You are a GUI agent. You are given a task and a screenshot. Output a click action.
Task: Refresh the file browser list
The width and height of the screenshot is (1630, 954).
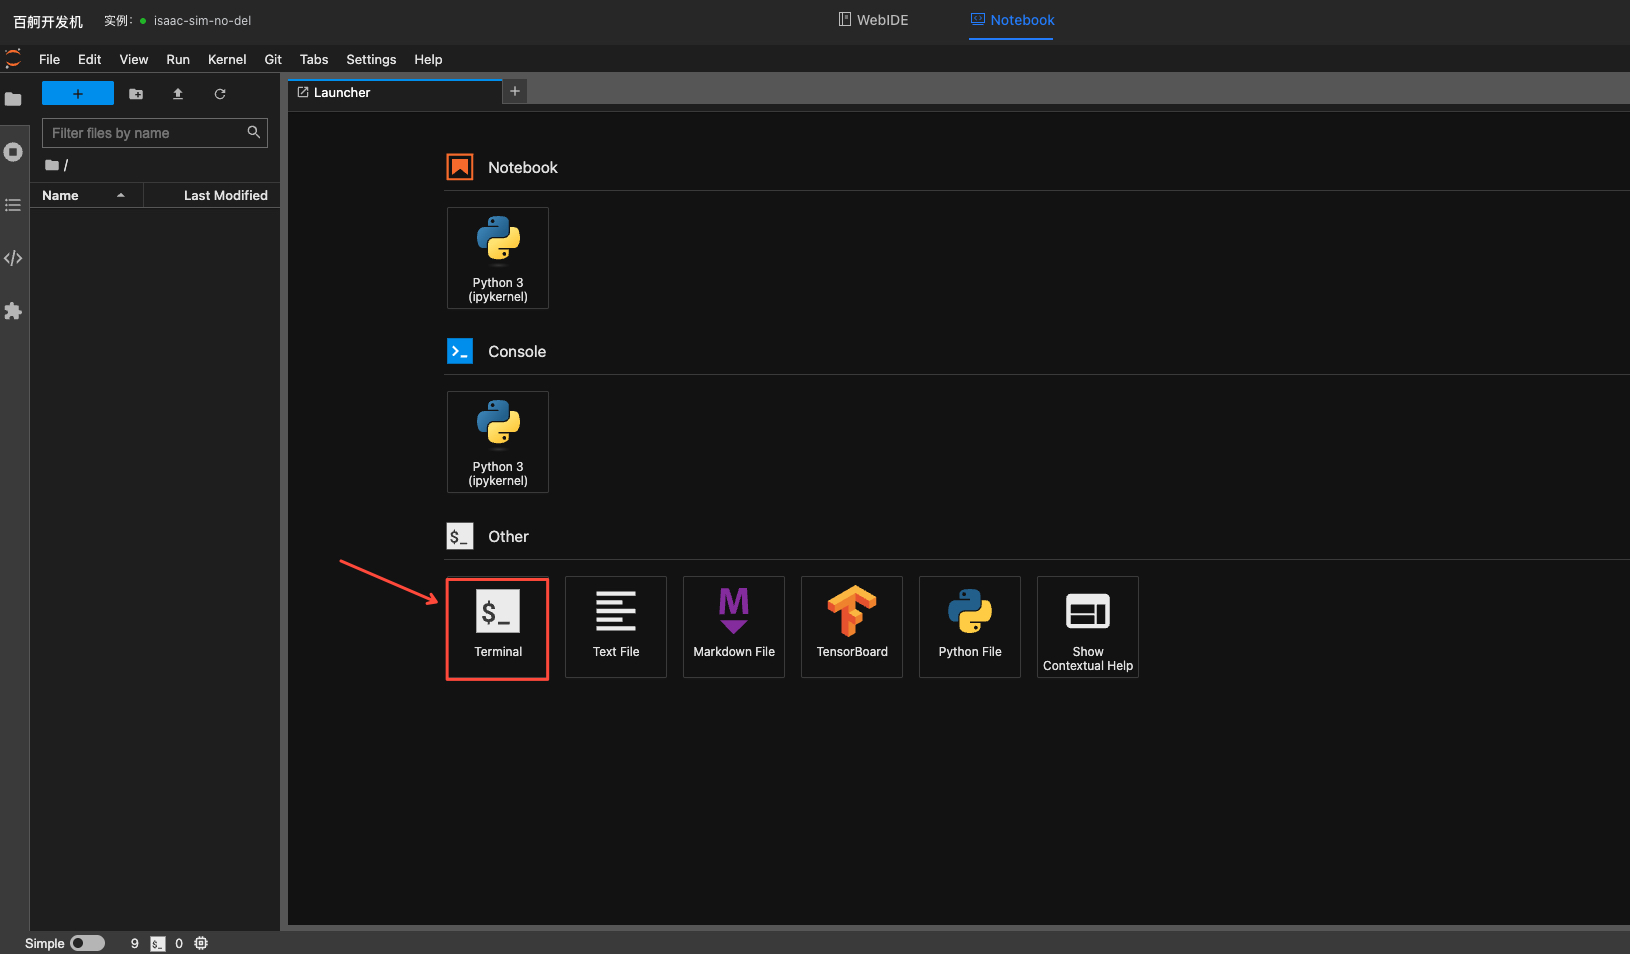(220, 94)
